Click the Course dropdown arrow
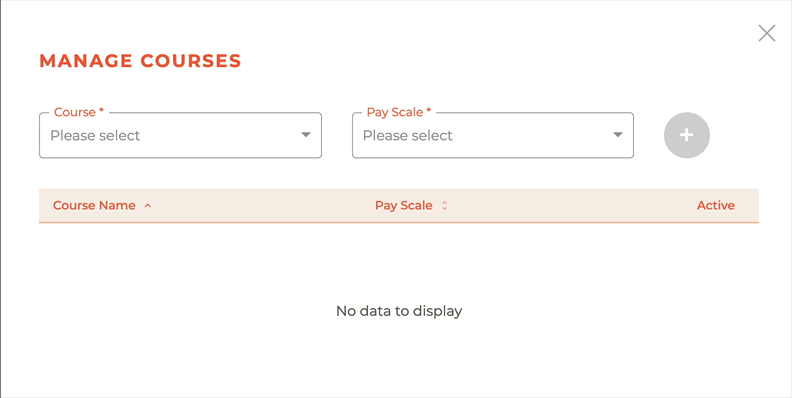Image resolution: width=792 pixels, height=398 pixels. [306, 135]
